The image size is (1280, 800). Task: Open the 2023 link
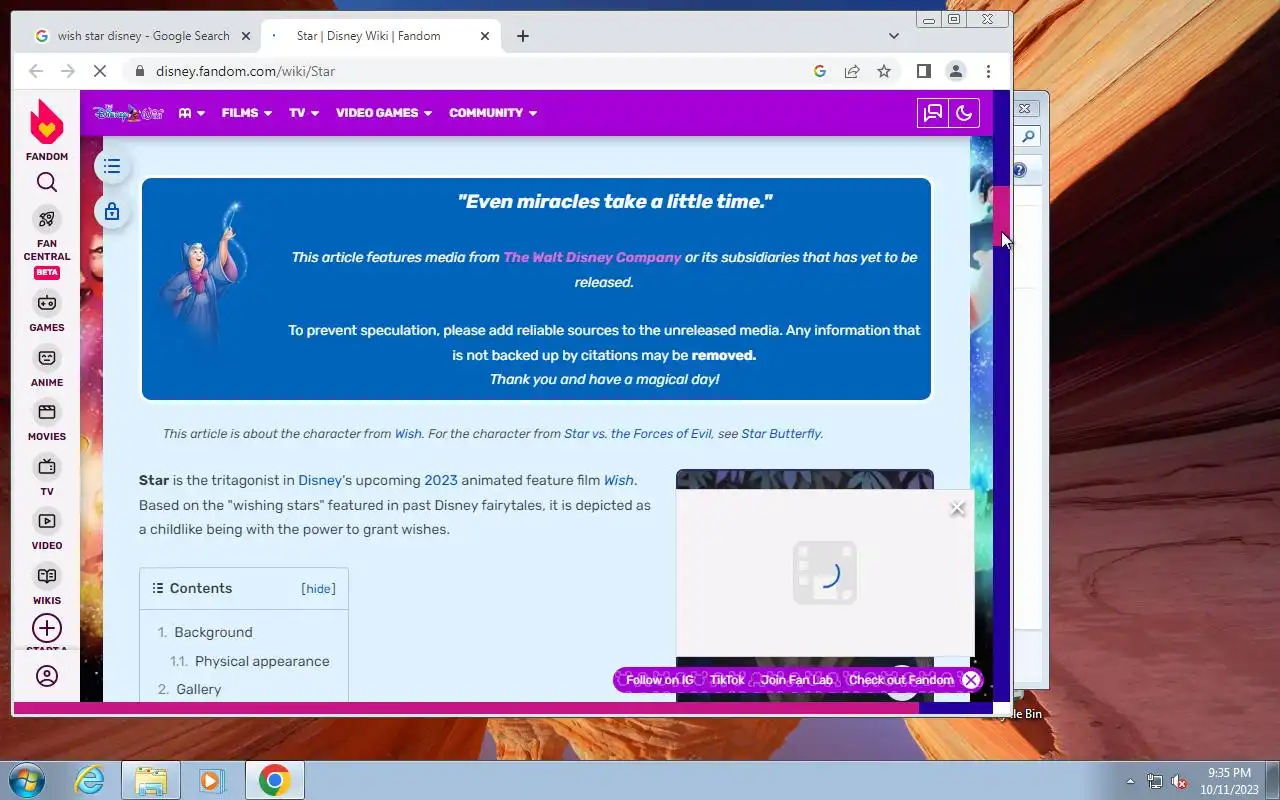coord(441,480)
